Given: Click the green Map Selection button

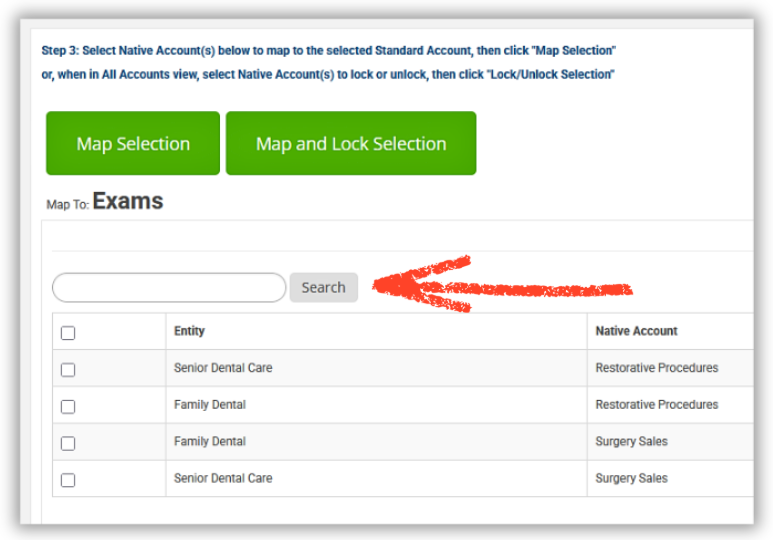Looking at the screenshot, I should (x=133, y=144).
